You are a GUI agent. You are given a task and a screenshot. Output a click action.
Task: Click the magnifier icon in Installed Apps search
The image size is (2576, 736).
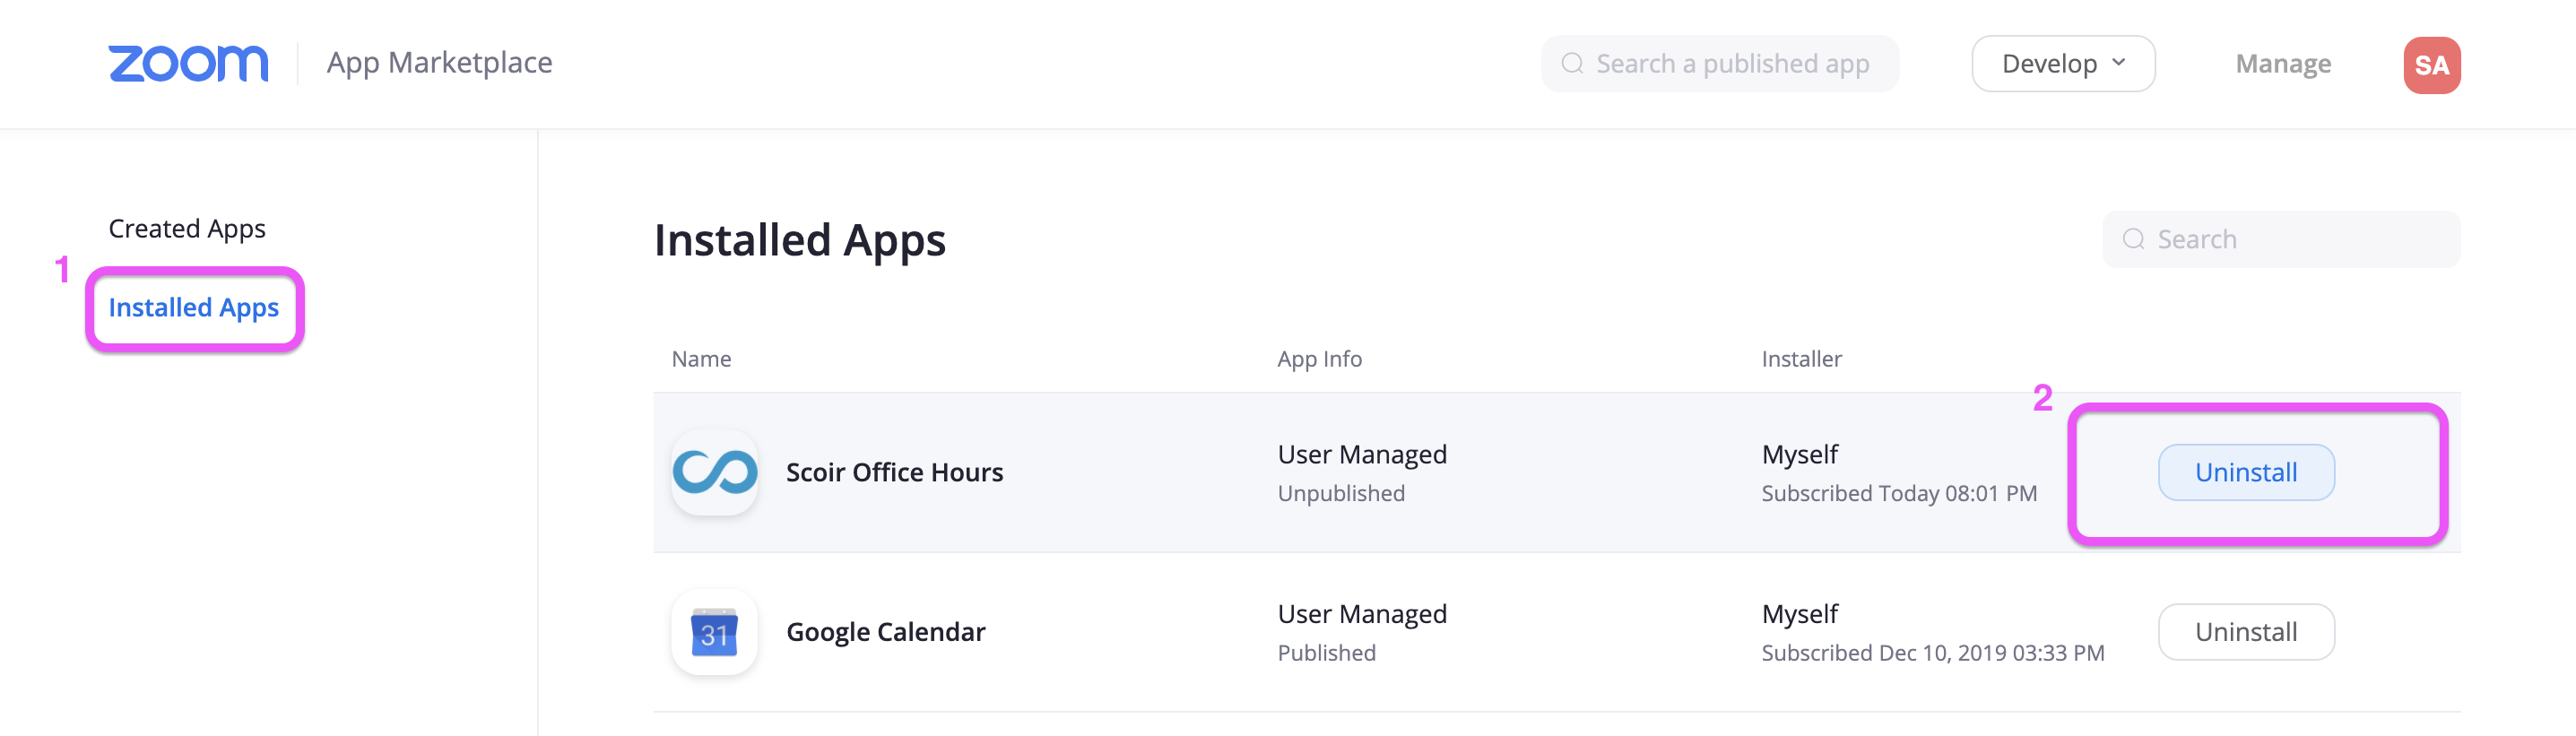2133,239
